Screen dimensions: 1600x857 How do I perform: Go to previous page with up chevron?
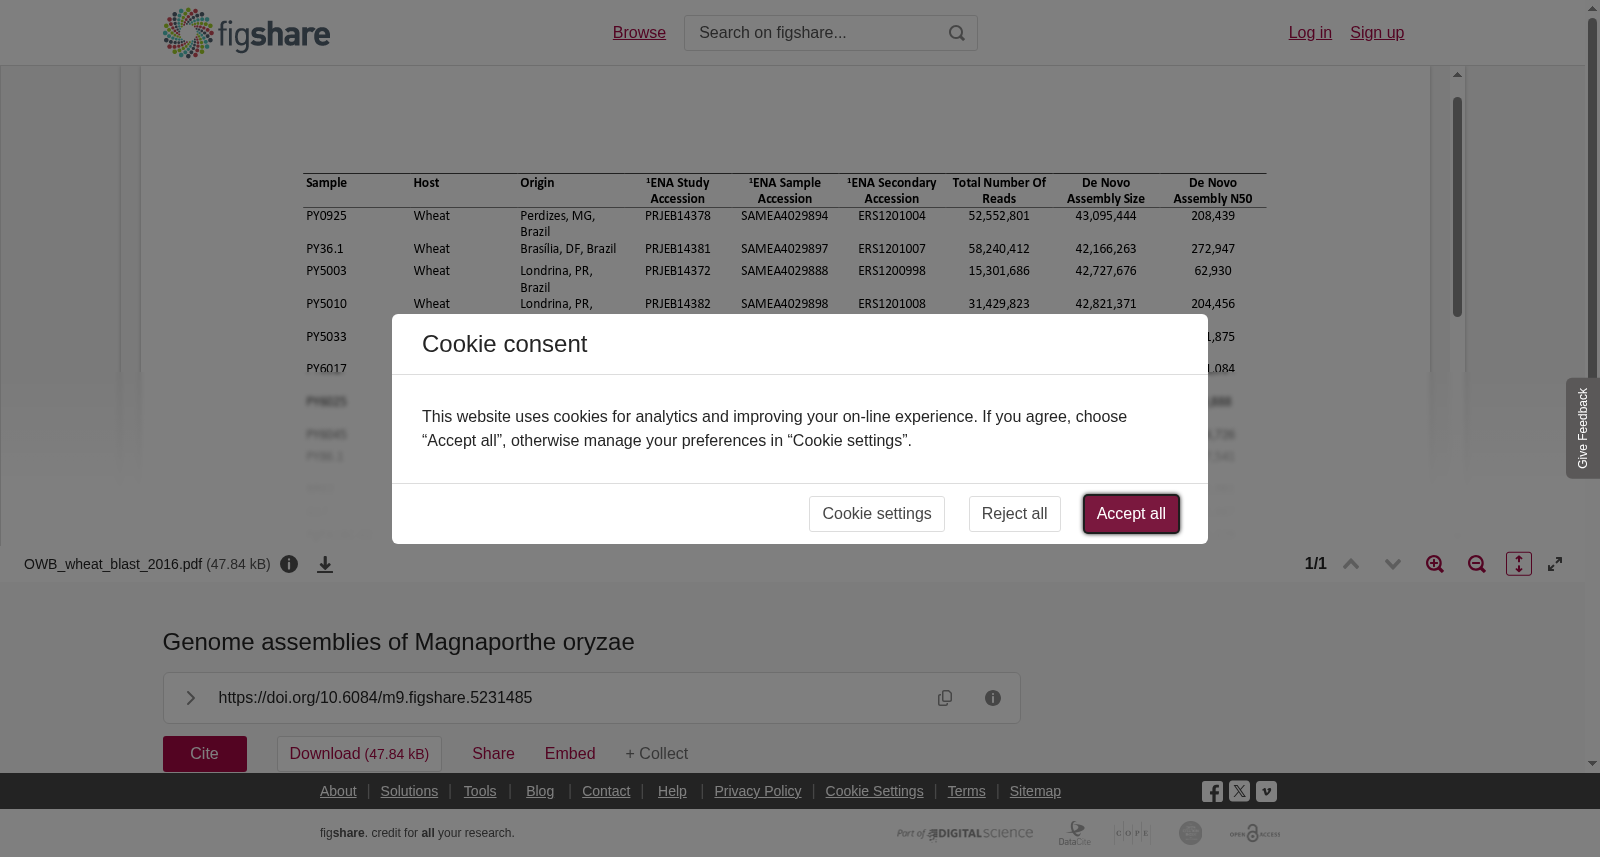1351,564
